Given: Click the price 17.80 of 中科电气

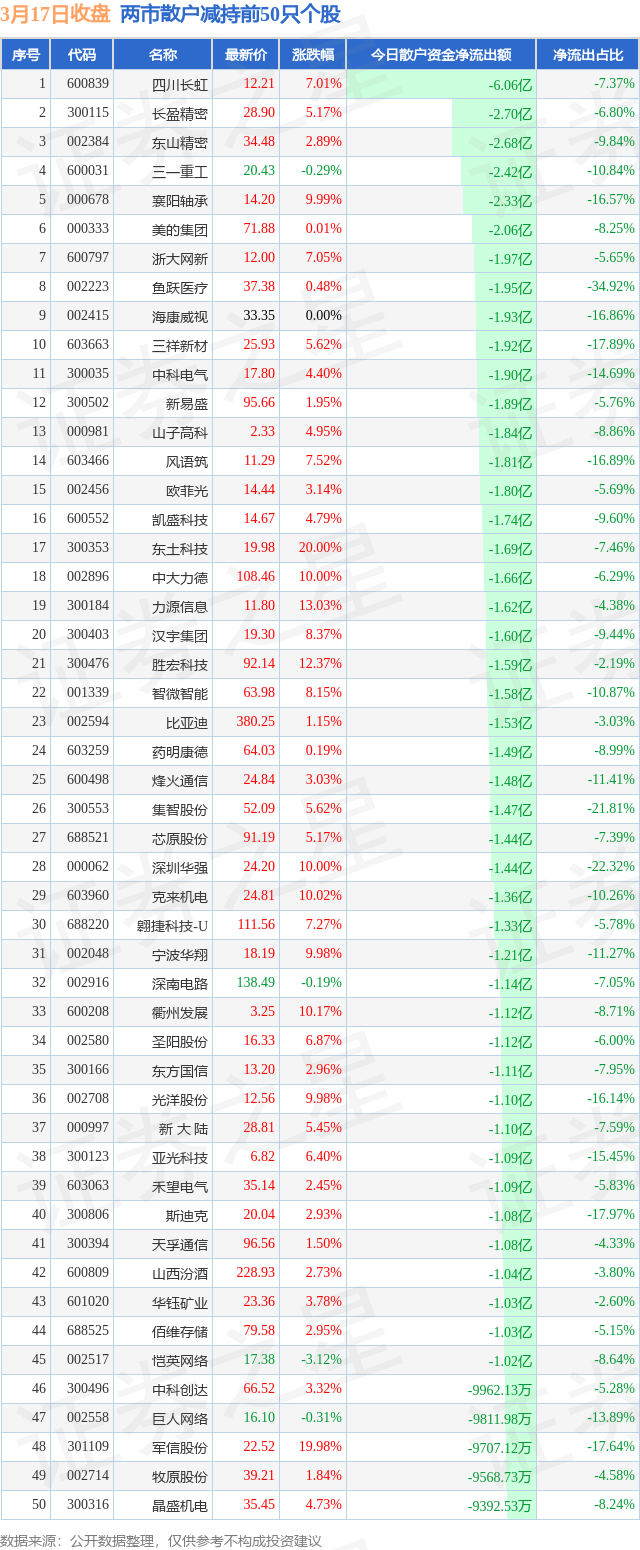Looking at the screenshot, I should (259, 374).
